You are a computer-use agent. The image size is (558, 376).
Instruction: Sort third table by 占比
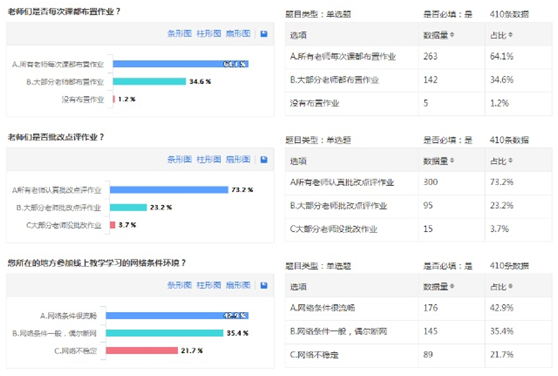click(501, 286)
